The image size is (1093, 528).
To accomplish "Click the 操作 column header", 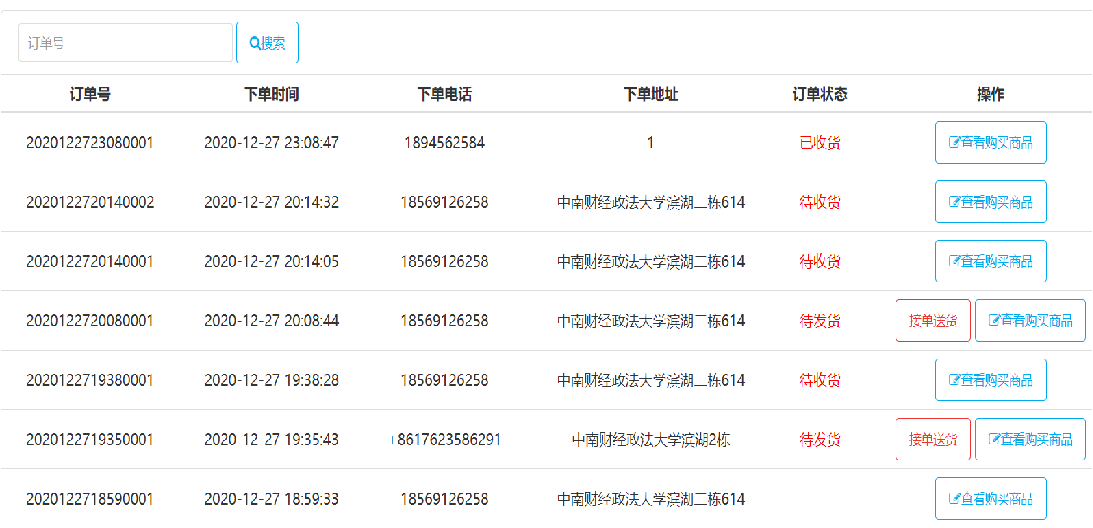I will 991,95.
